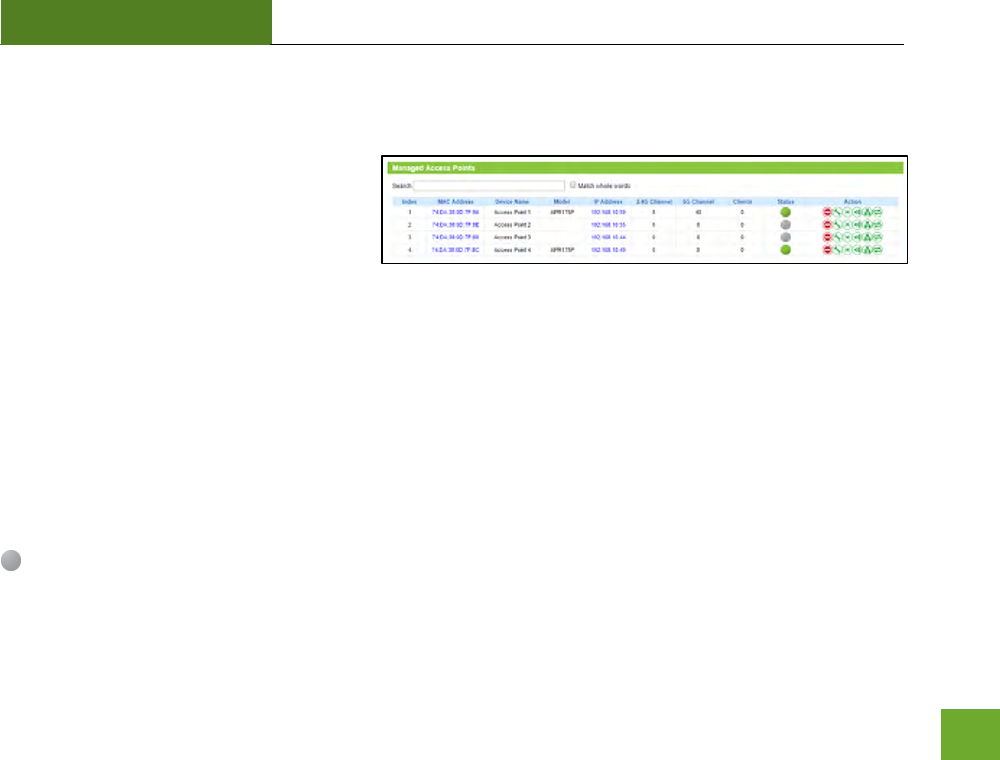Screen dimensions: 1000x760
Task: Open IP address link of Access Point 4
Action: point(608,250)
